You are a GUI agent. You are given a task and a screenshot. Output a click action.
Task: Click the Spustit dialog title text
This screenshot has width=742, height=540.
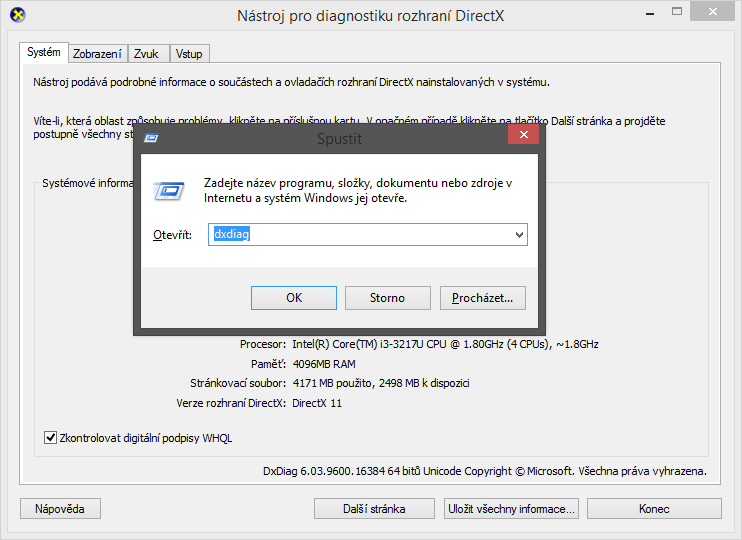pyautogui.click(x=339, y=139)
